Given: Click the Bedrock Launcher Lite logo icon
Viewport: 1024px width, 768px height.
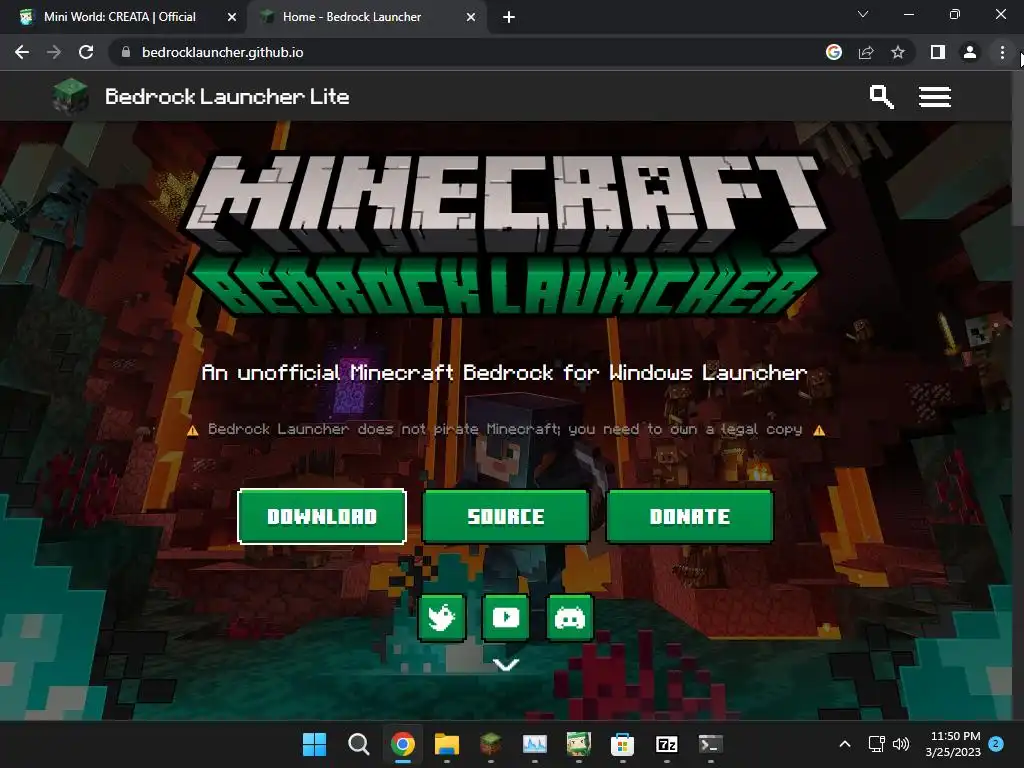Looking at the screenshot, I should [71, 95].
